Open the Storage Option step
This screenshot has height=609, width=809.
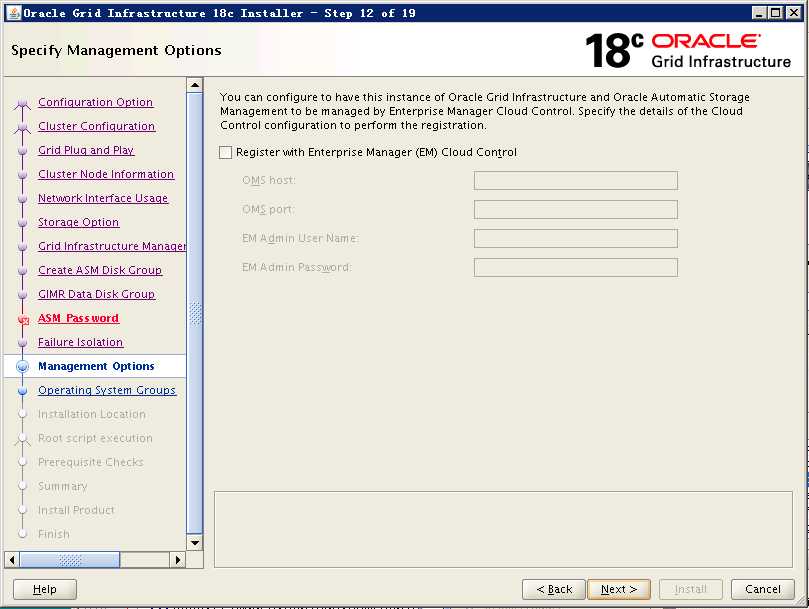(78, 222)
